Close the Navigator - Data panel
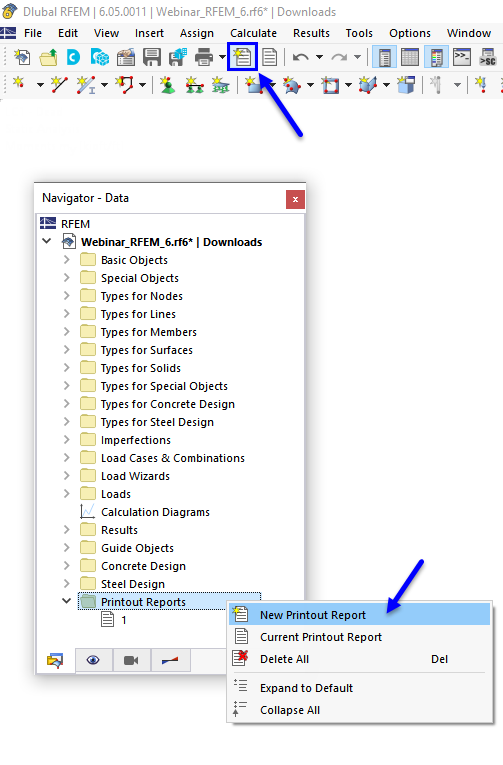 pos(295,199)
